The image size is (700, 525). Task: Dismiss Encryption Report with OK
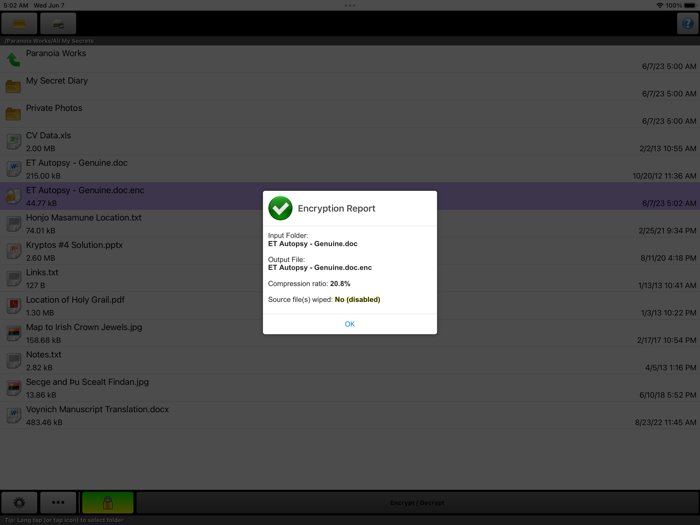350,324
